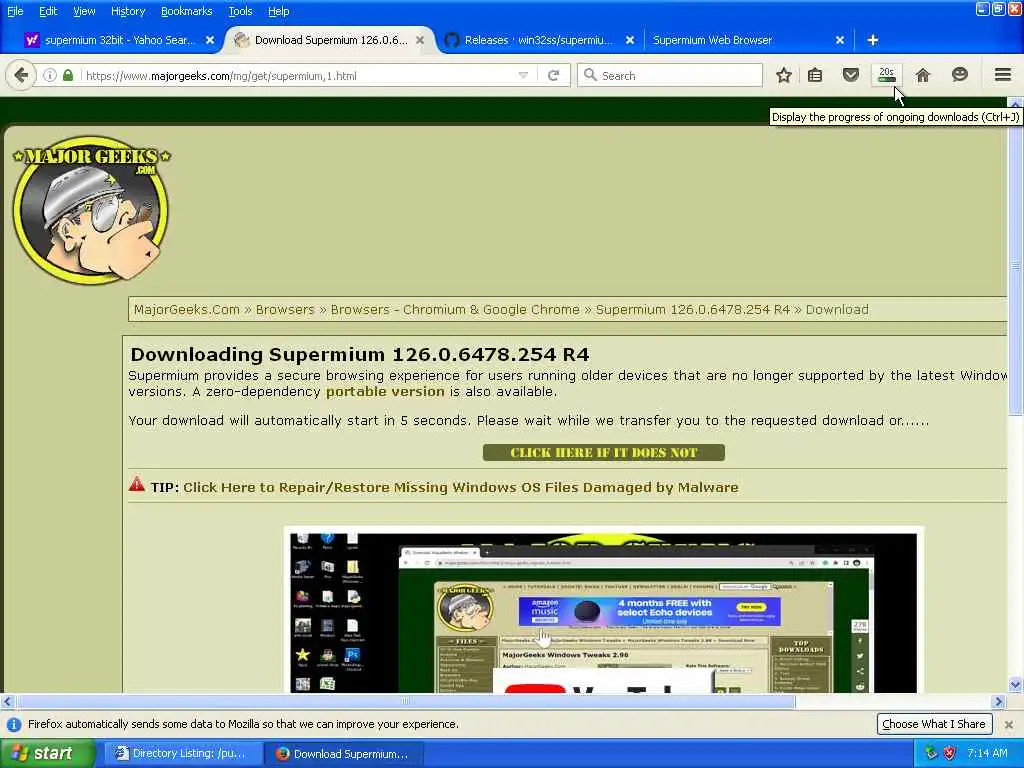The height and width of the screenshot is (768, 1024).
Task: Click the horizontal scrollbar thumb
Action: 406,701
